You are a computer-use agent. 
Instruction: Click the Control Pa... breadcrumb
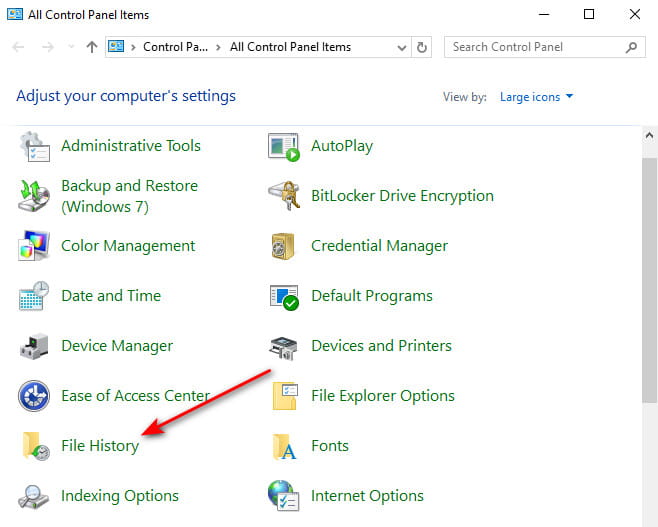tap(175, 47)
